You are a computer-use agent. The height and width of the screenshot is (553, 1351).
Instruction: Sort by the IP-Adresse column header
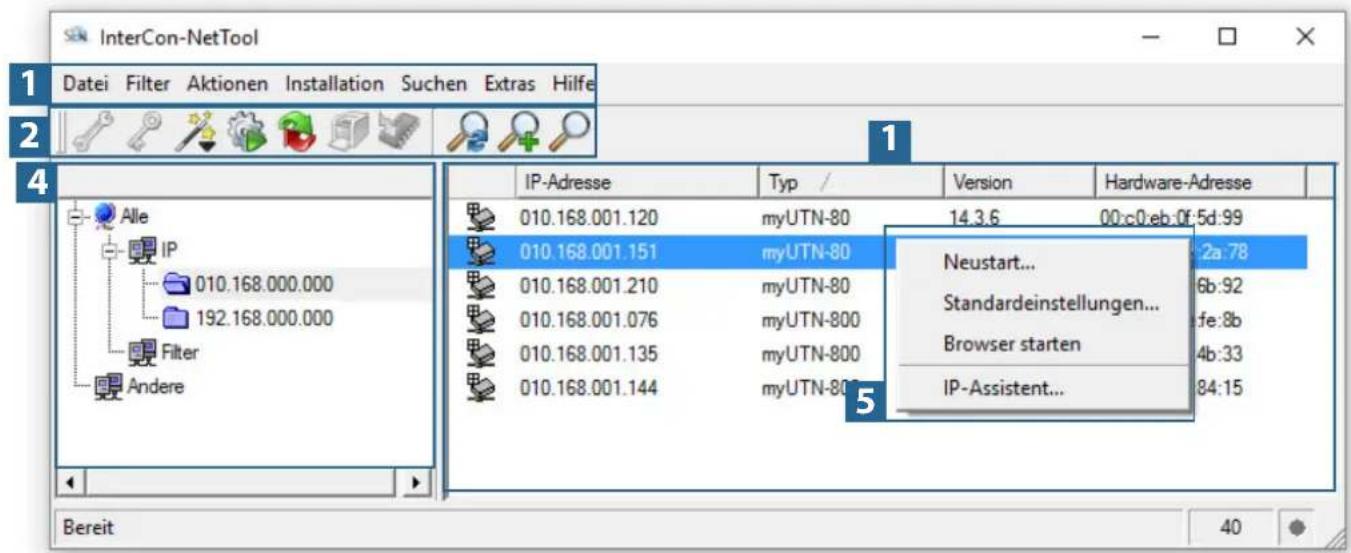coord(636,183)
